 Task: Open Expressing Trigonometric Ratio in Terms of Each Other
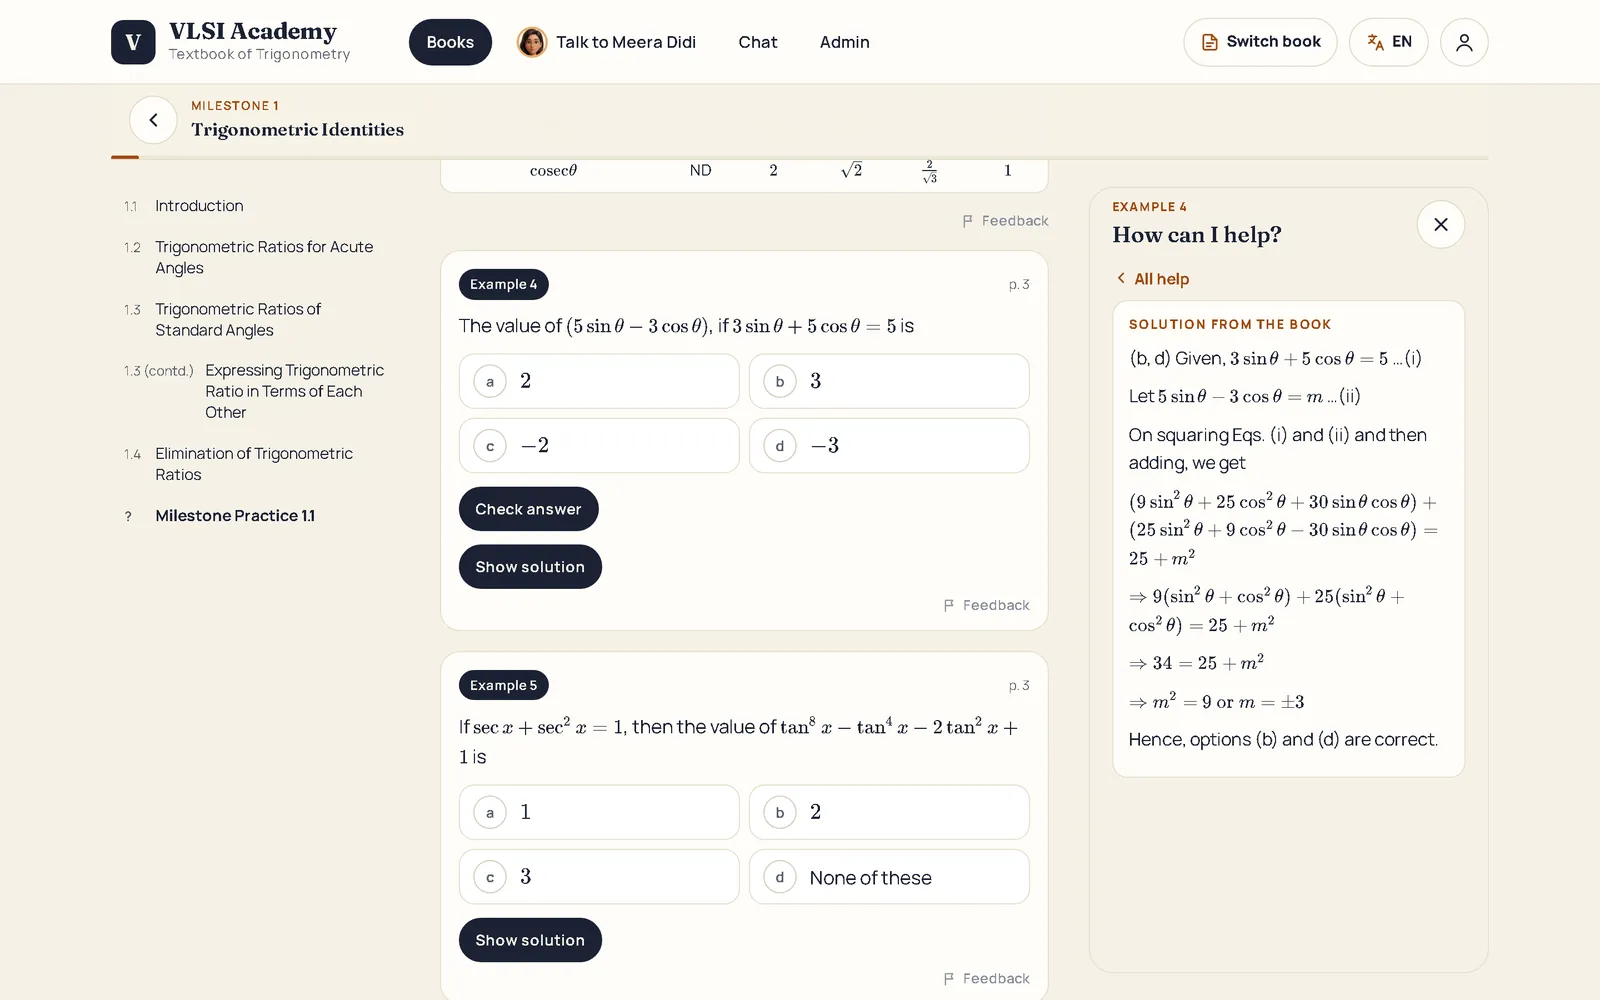tap(294, 391)
